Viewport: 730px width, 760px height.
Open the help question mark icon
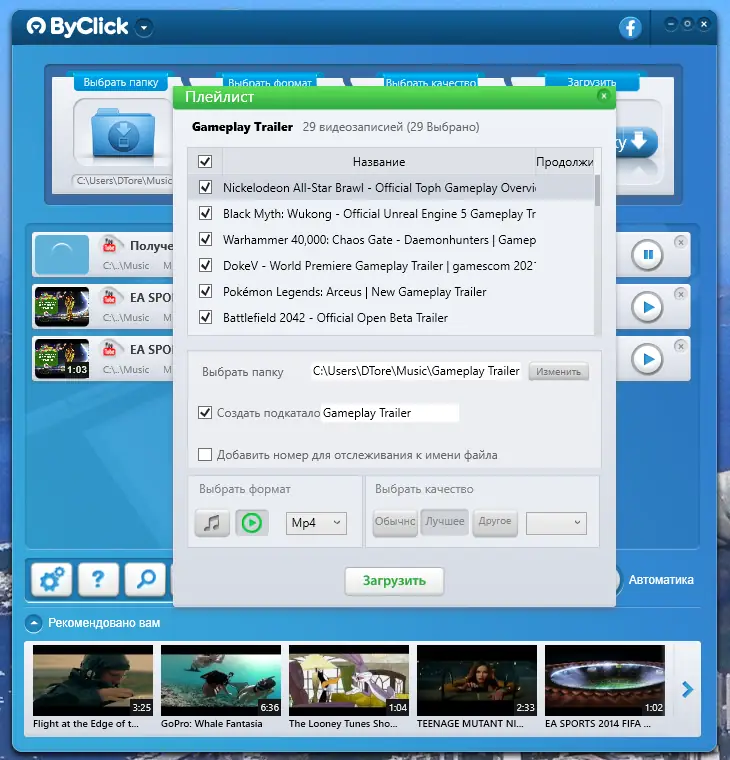(98, 579)
